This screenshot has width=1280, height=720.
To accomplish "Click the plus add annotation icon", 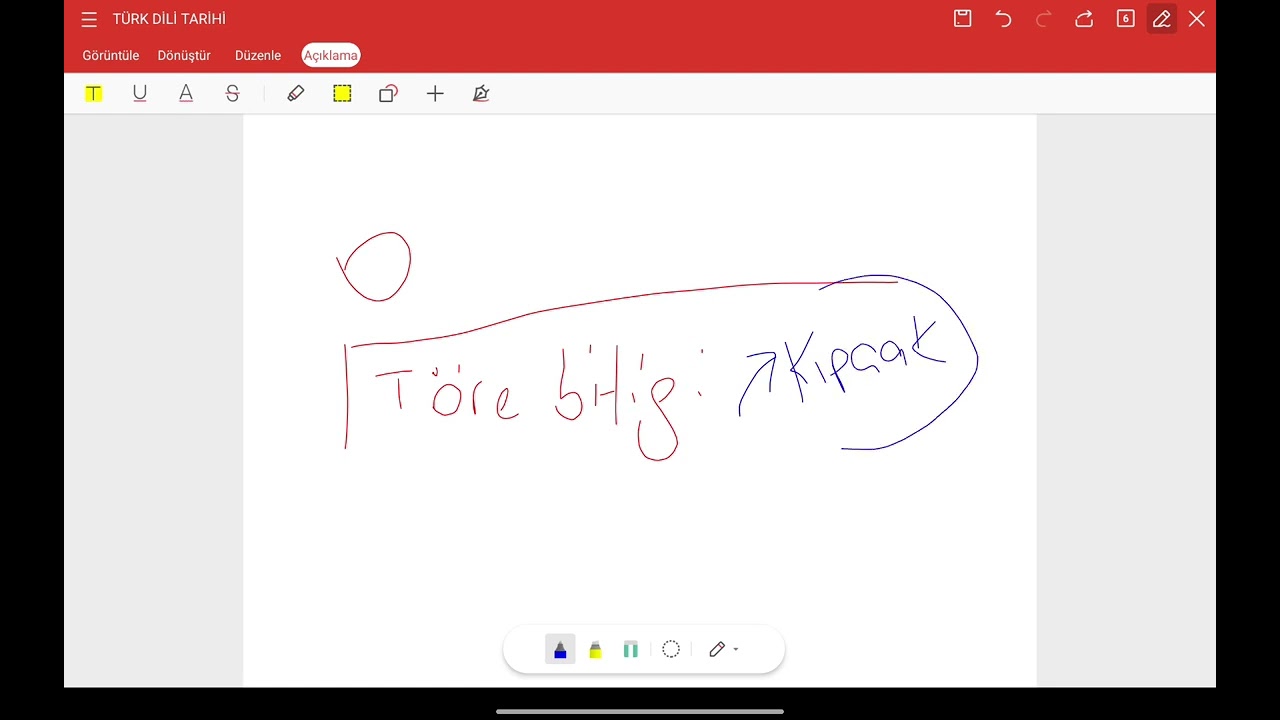I will coord(435,94).
